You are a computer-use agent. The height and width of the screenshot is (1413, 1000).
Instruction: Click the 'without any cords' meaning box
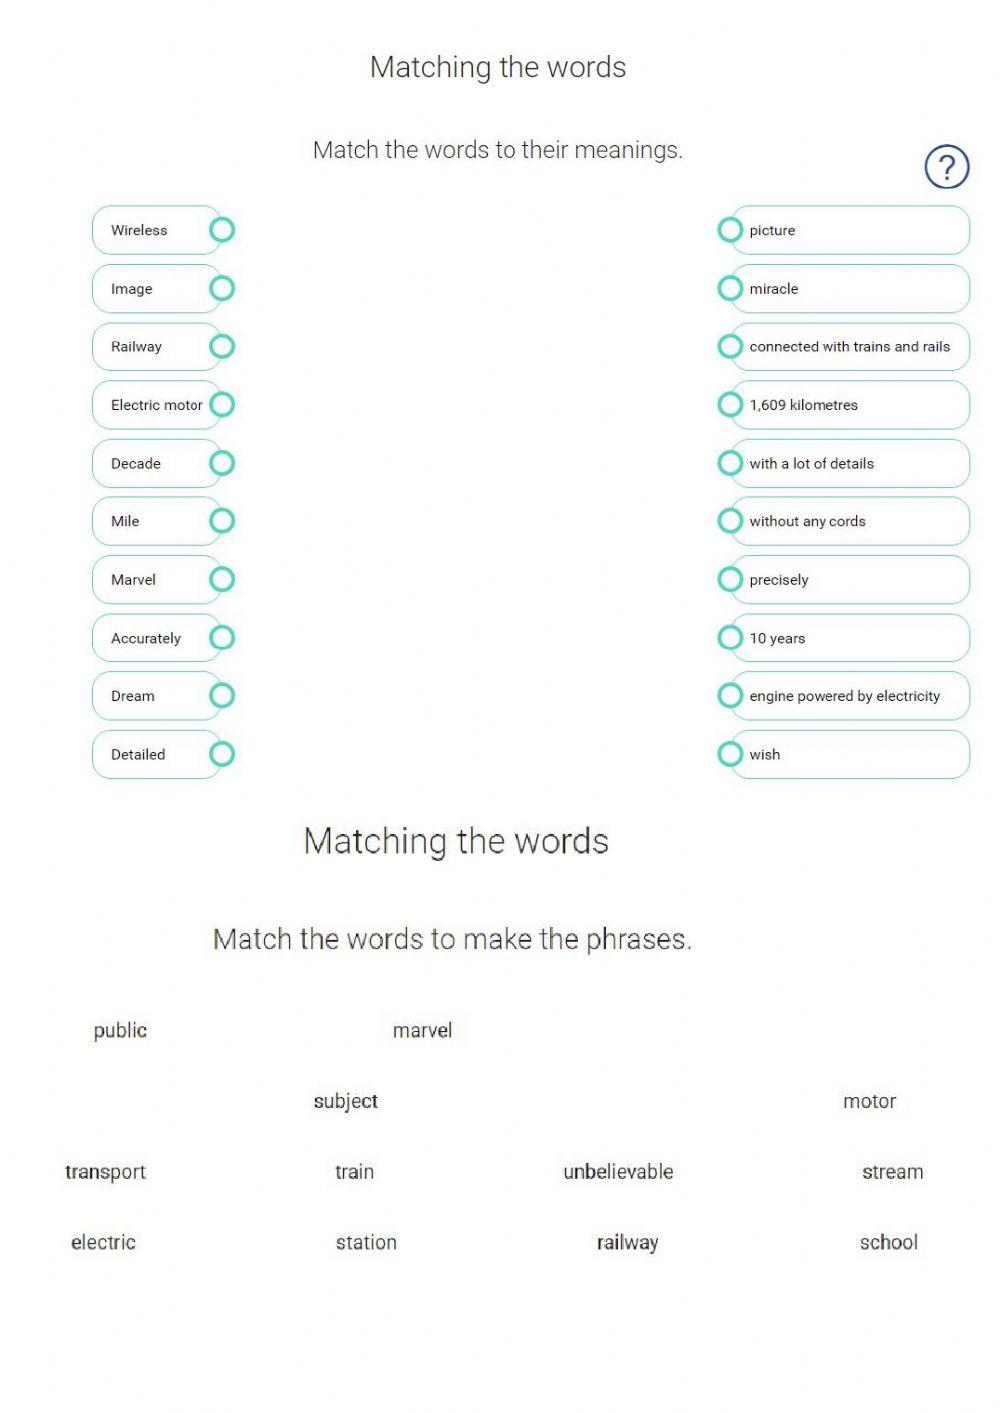pyautogui.click(x=850, y=521)
